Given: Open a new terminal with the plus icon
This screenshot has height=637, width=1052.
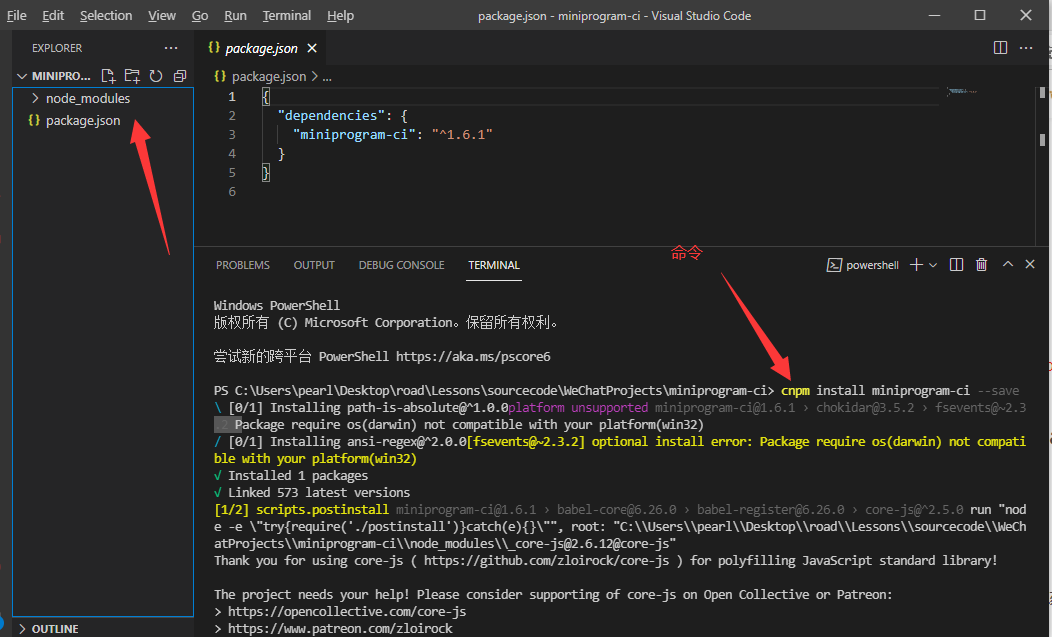Looking at the screenshot, I should coord(915,264).
